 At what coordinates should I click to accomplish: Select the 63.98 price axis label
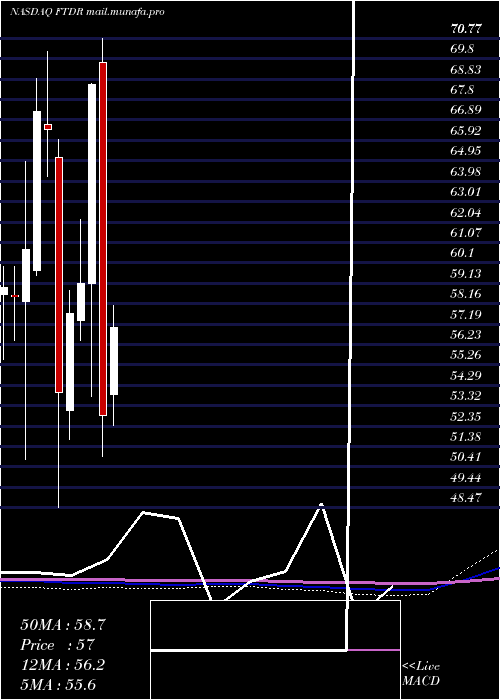(x=466, y=171)
